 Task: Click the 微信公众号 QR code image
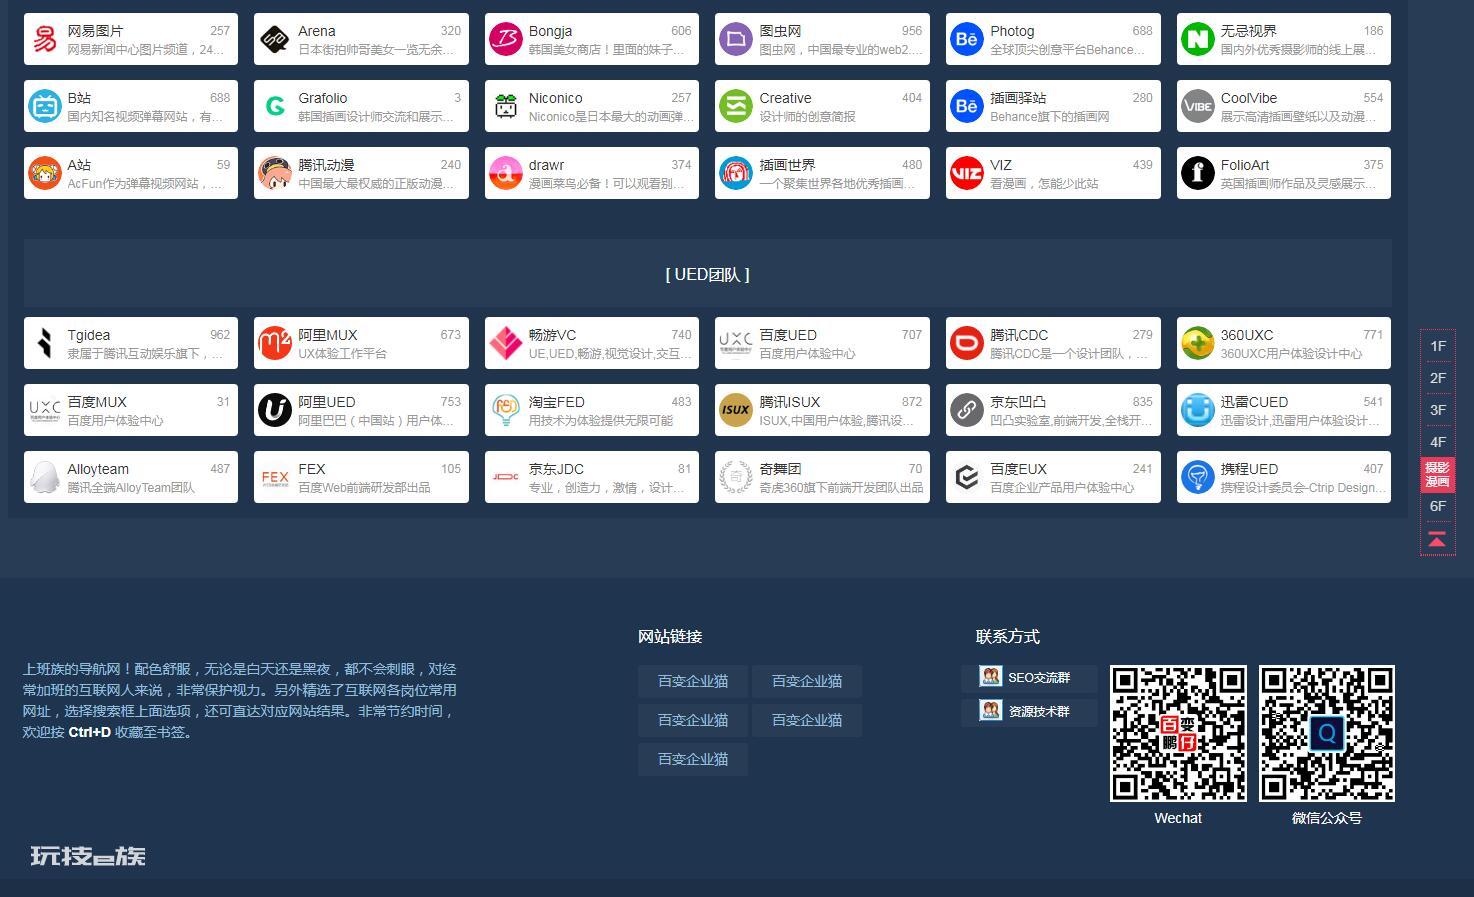1327,733
